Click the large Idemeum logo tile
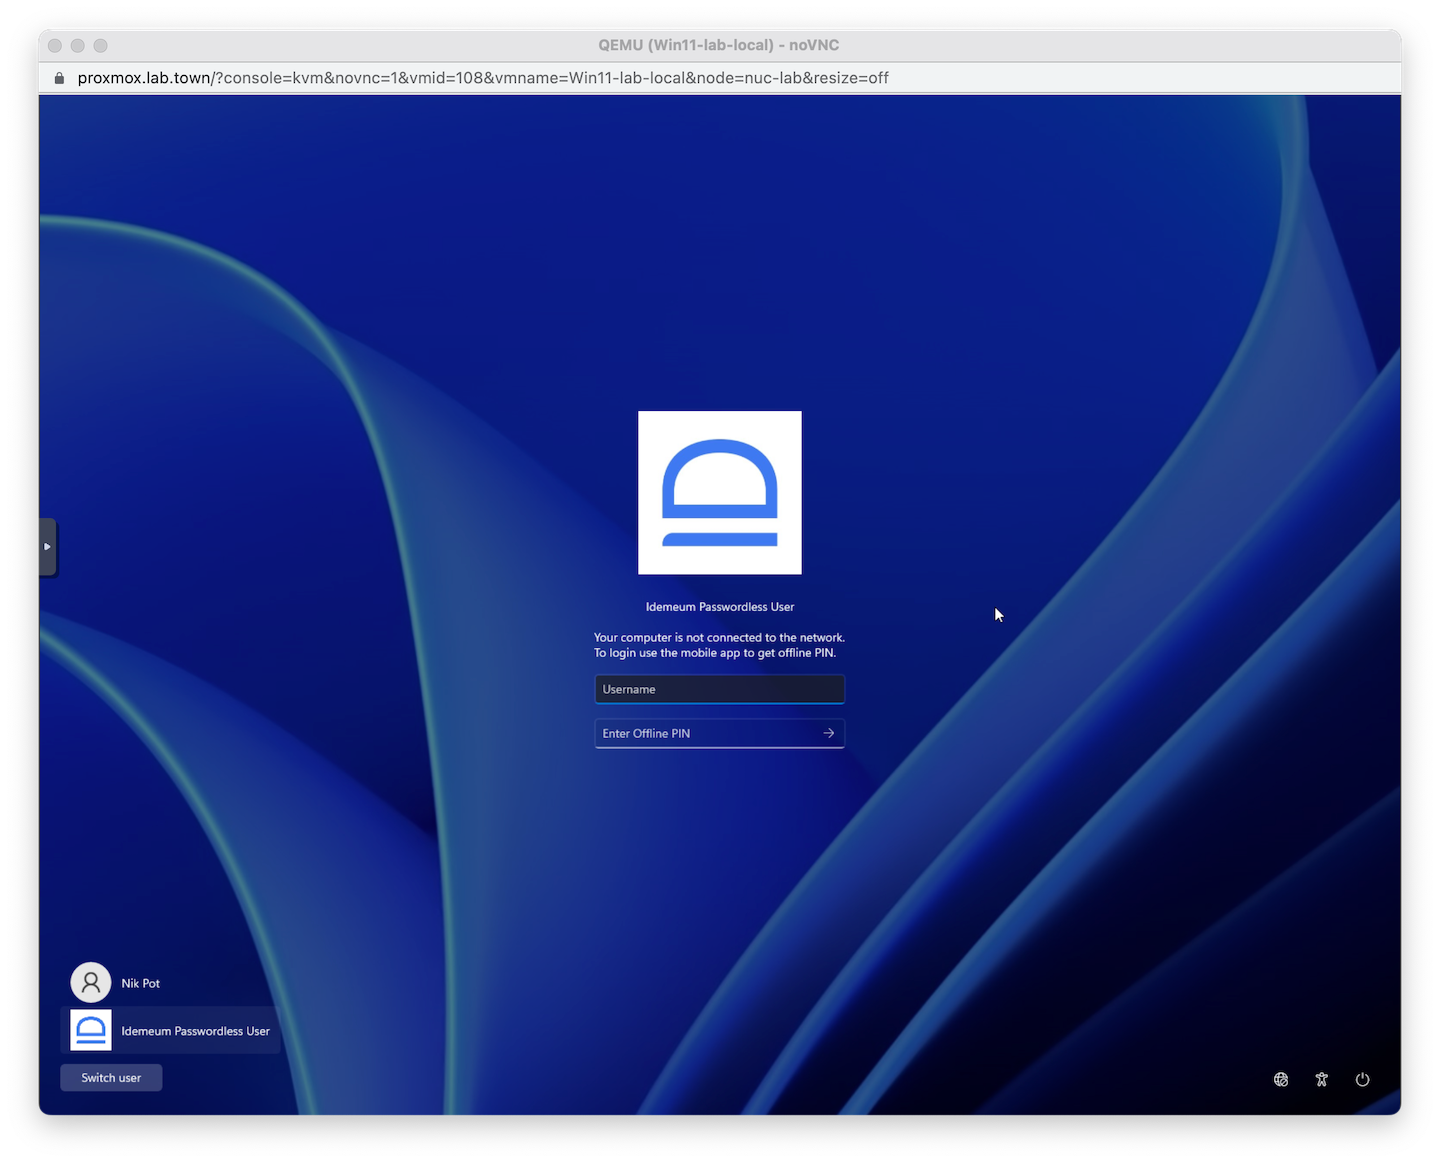The width and height of the screenshot is (1440, 1163). pos(720,493)
